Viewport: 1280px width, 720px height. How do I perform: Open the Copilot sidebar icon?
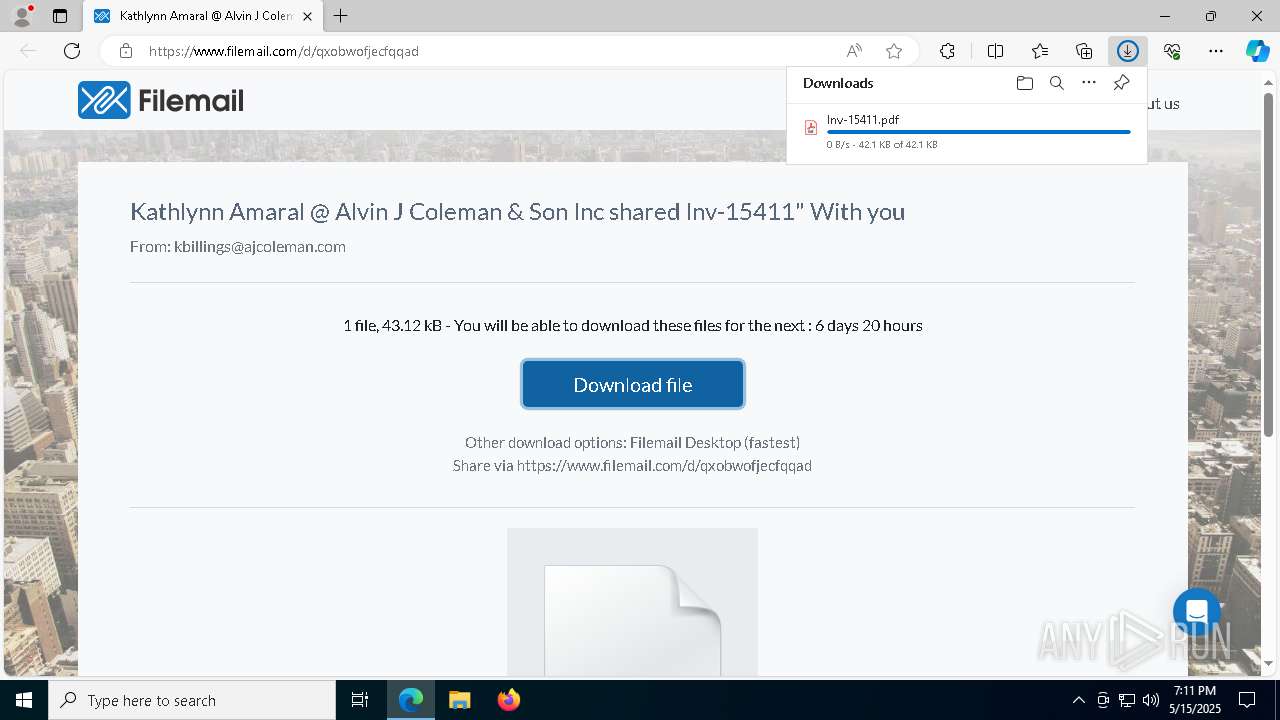1258,51
